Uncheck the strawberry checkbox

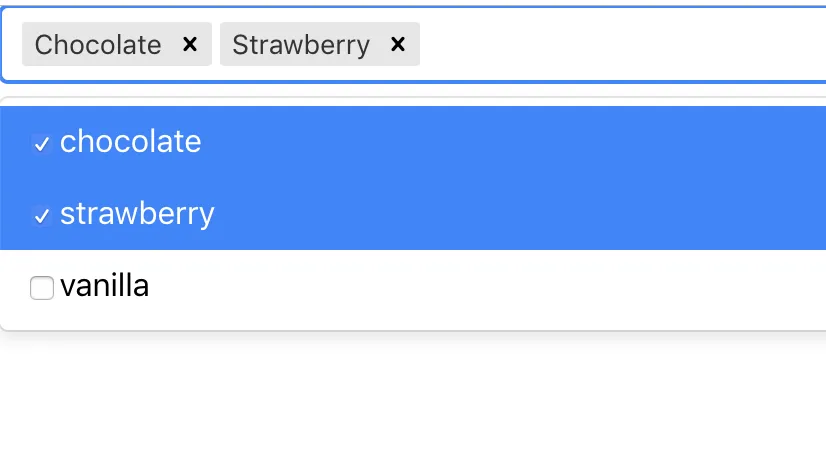click(41, 215)
